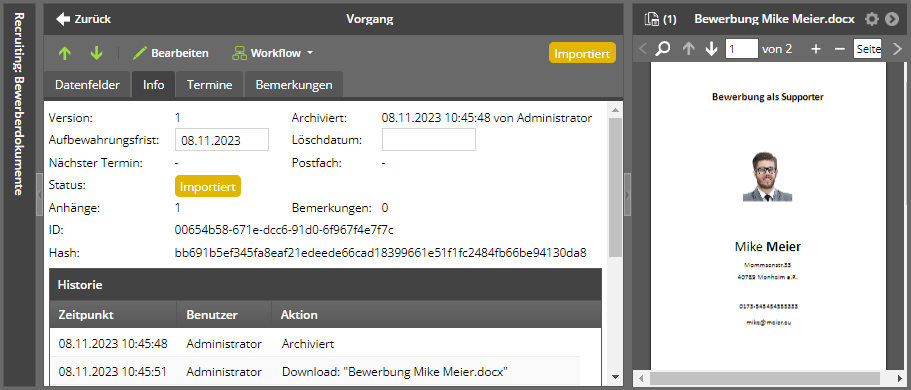Select the Info tab
911x390 pixels.
pos(153,85)
